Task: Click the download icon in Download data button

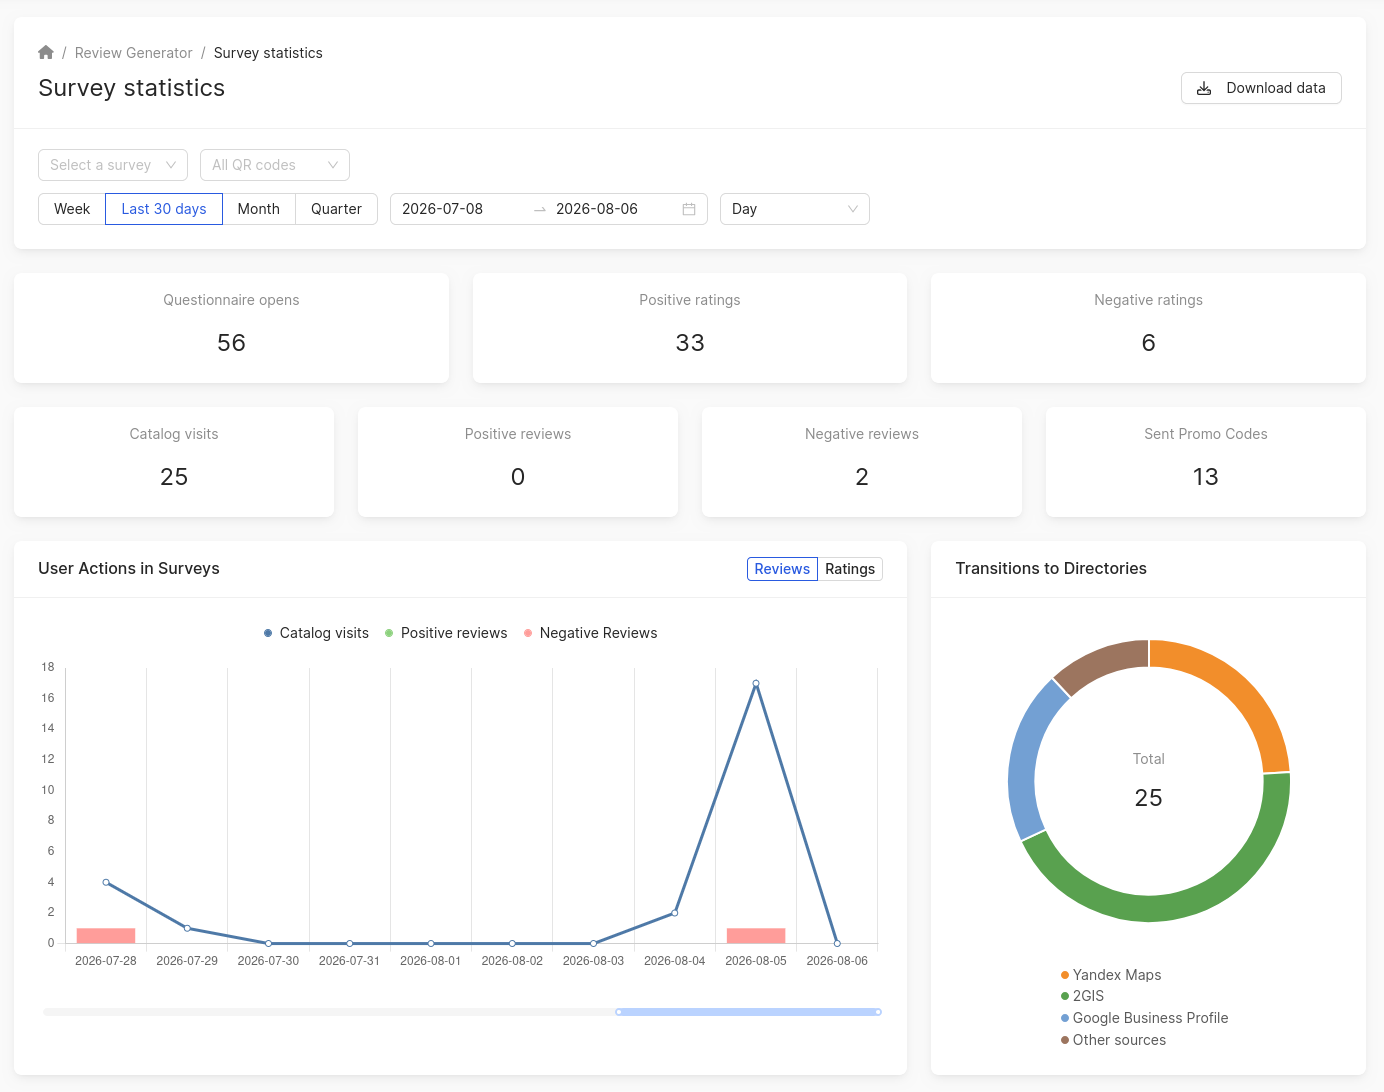Action: 1204,88
